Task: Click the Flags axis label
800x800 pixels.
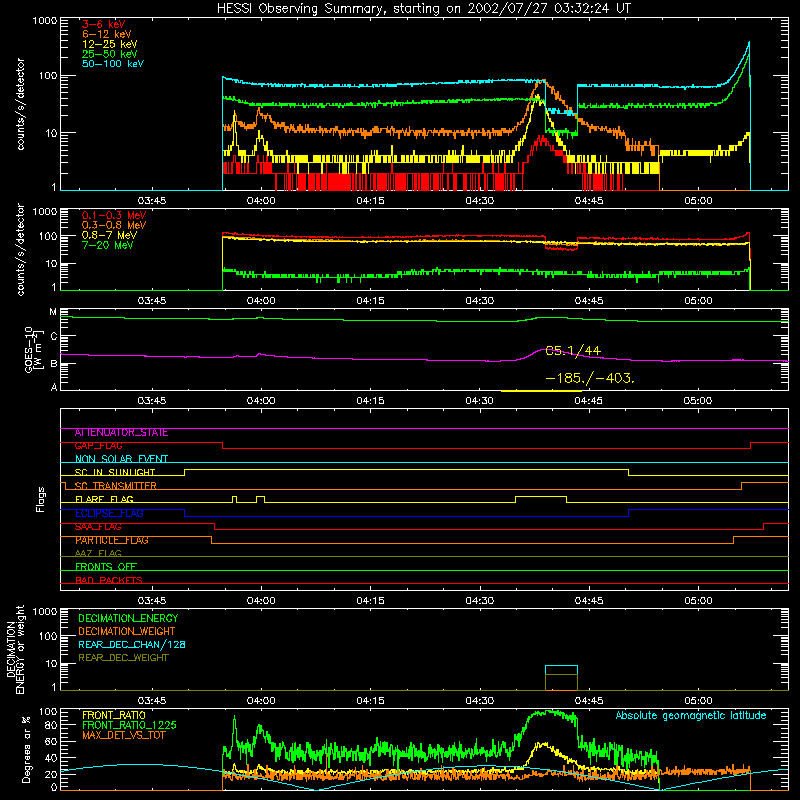Action: point(40,499)
